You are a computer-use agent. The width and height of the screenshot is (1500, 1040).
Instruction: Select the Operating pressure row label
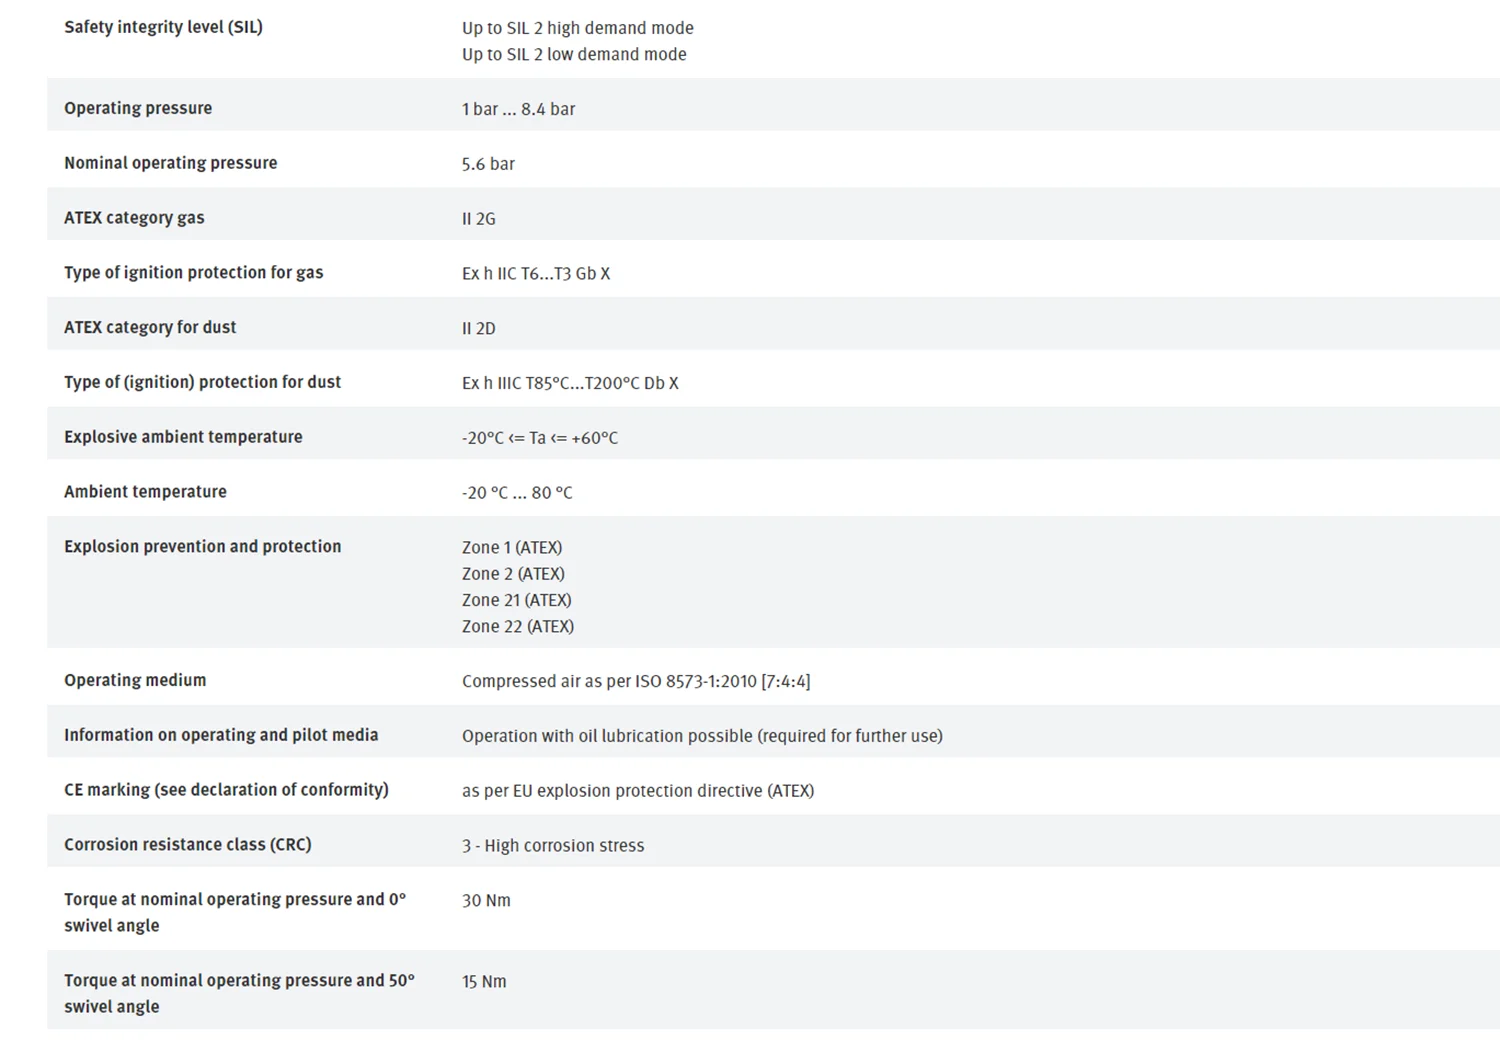(138, 108)
